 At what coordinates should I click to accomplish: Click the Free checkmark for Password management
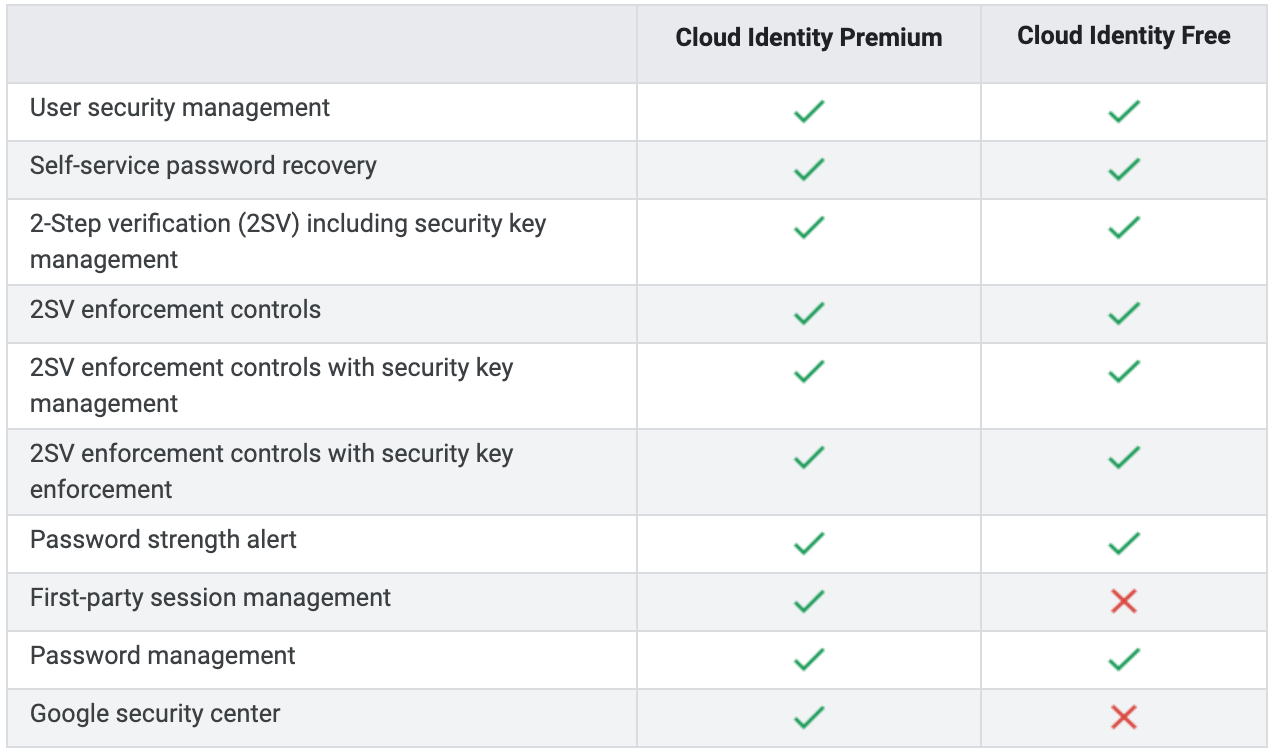[1124, 659]
